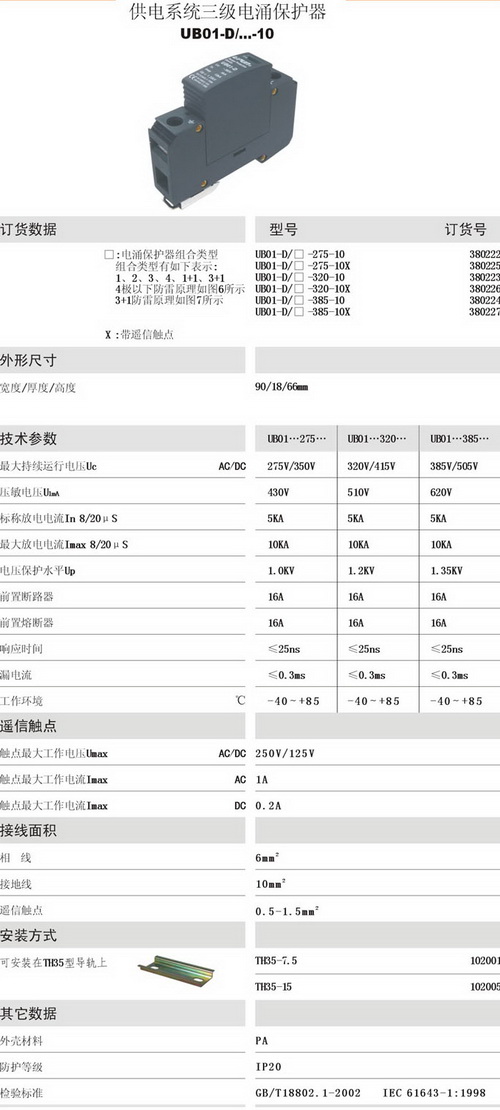Click the UB01…320… column header

[x=377, y=439]
